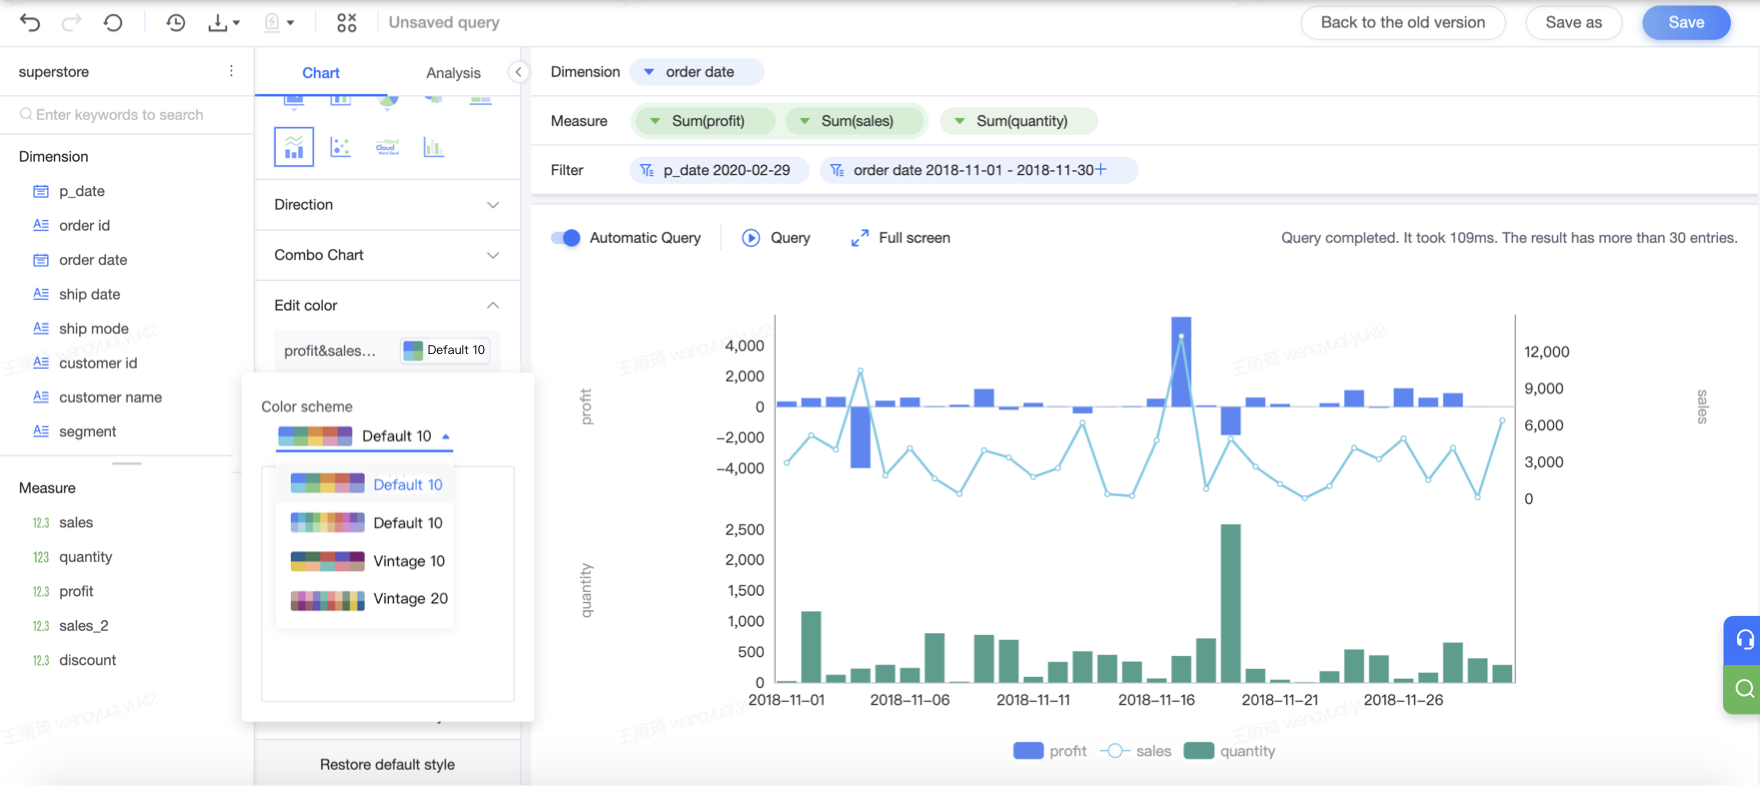Select the order id dimension field
This screenshot has width=1760, height=786.
click(x=84, y=226)
